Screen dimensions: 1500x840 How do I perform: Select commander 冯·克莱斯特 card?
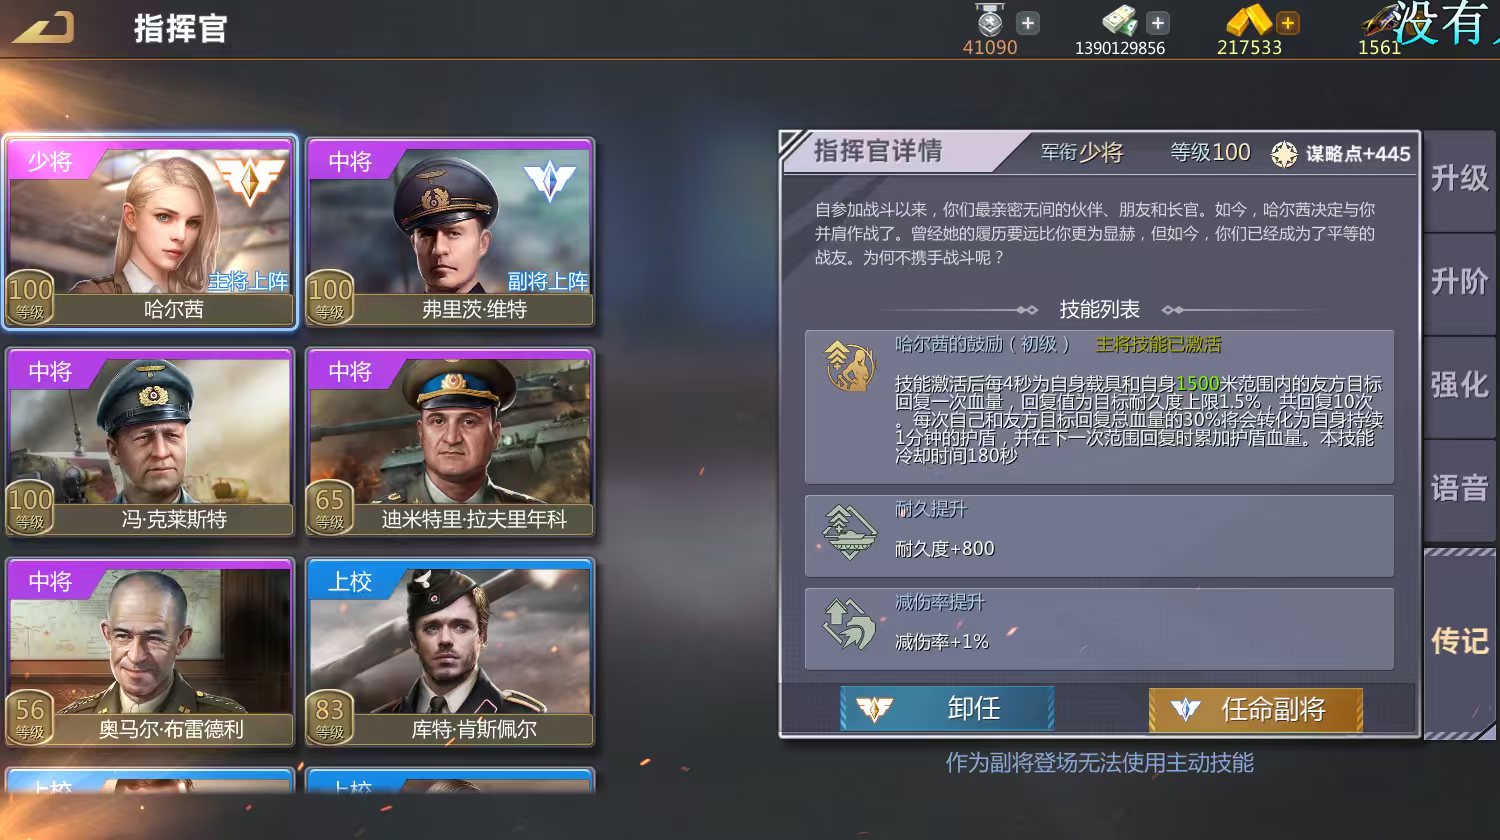pyautogui.click(x=150, y=442)
